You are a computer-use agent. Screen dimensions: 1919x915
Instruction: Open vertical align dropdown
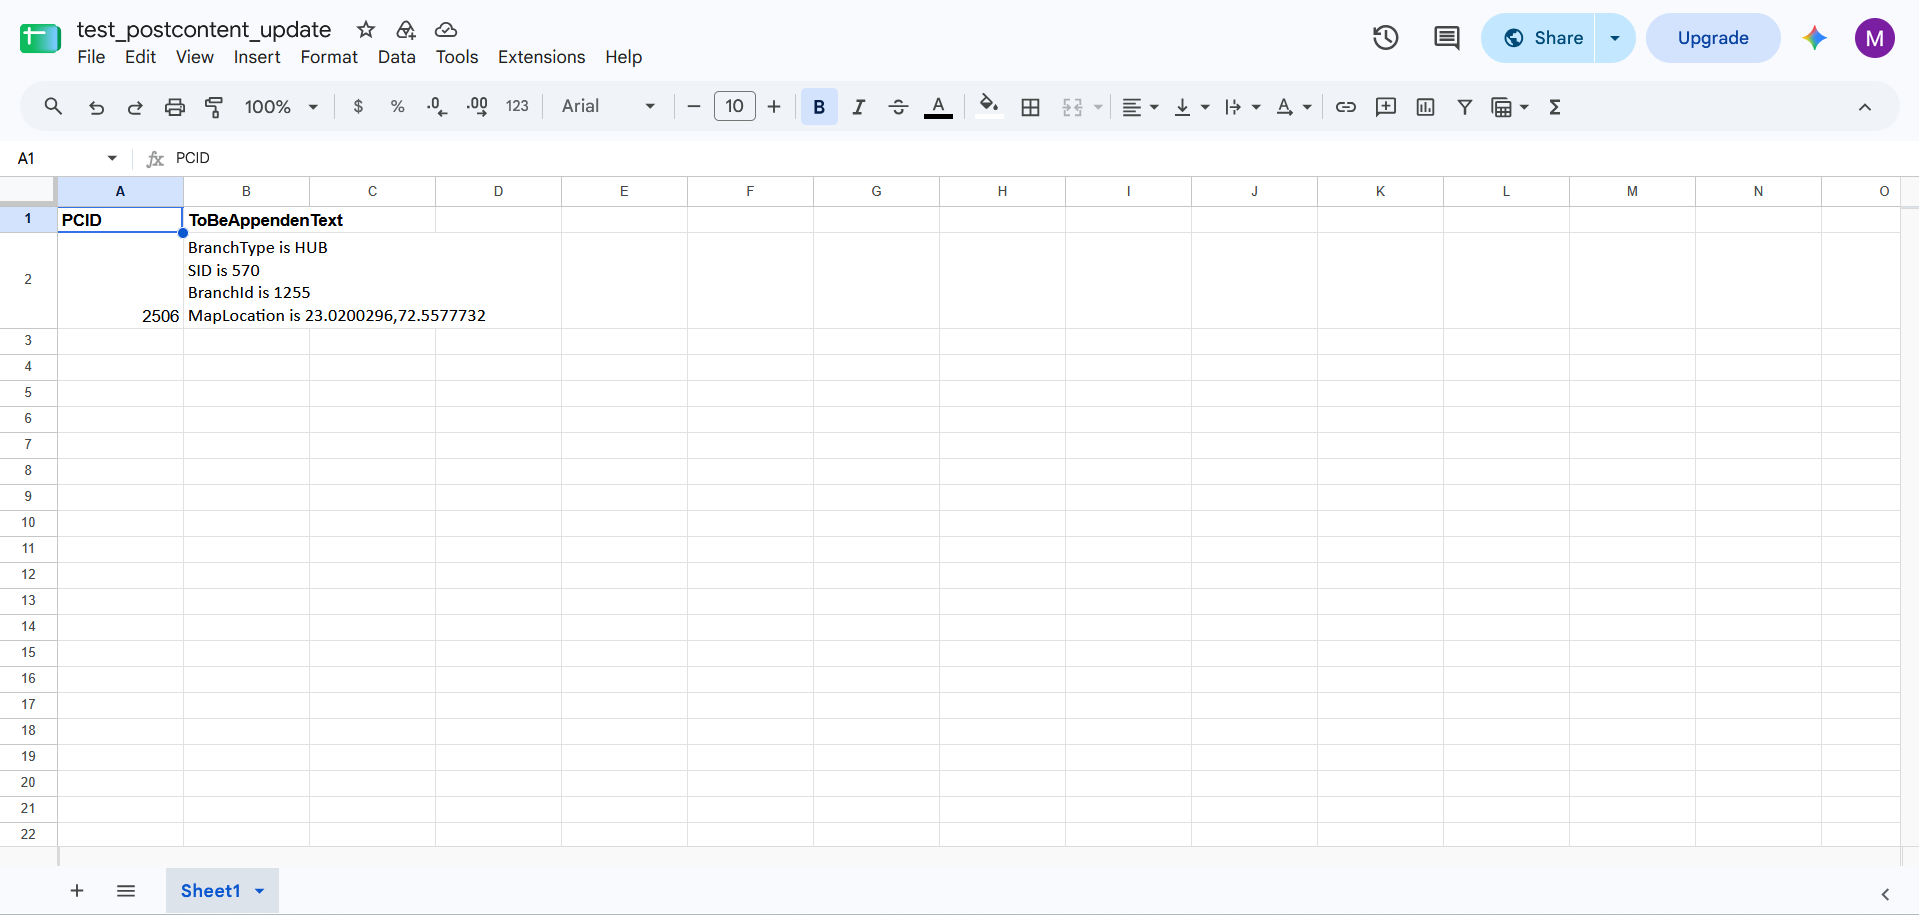[1191, 107]
